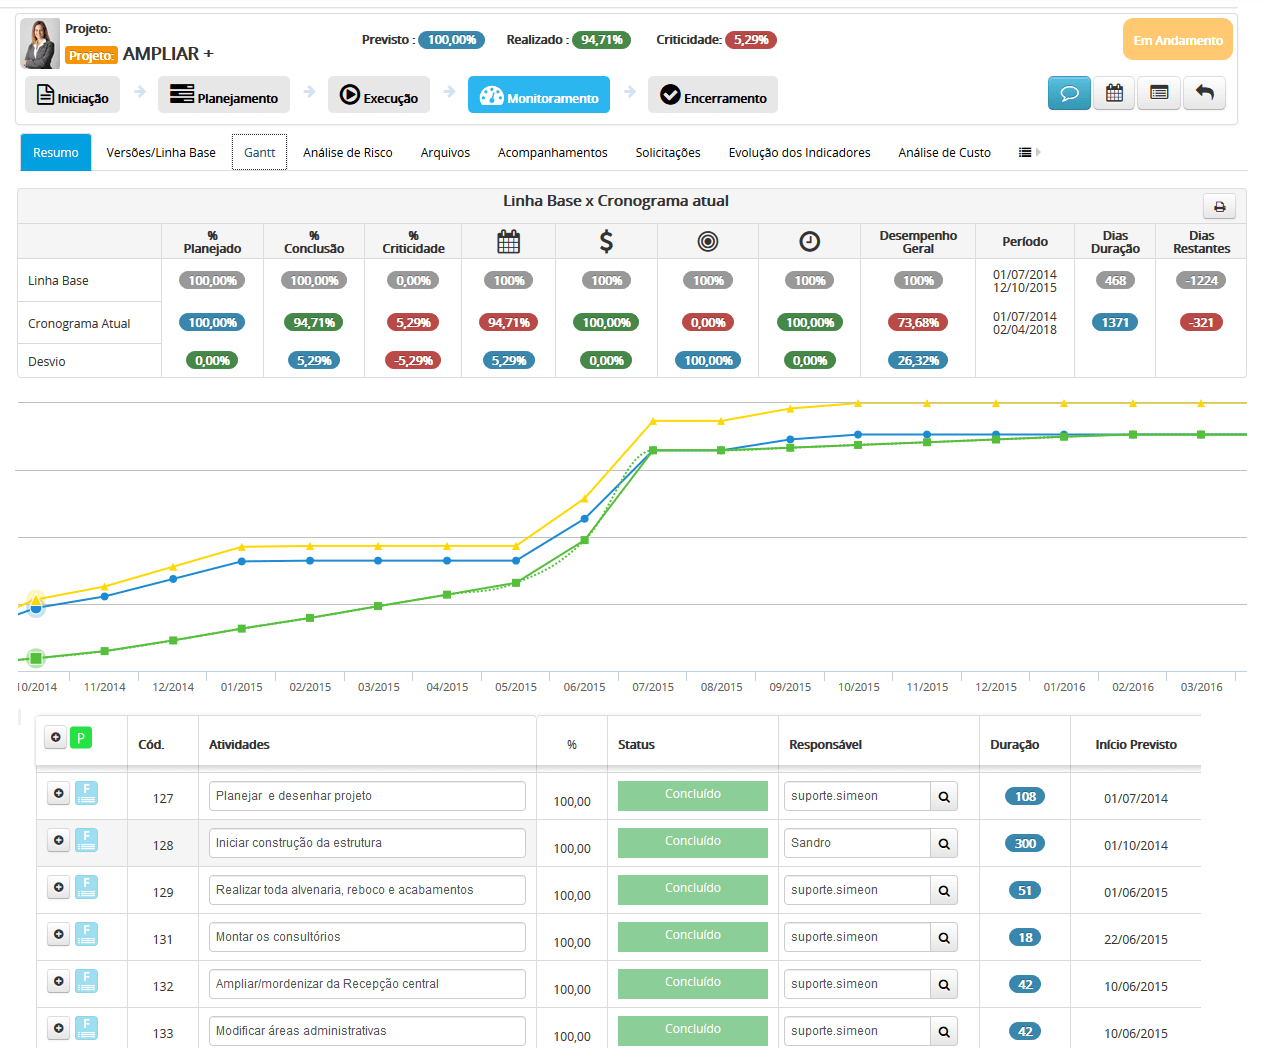Expand activity 132 row with plus button

pos(59,981)
